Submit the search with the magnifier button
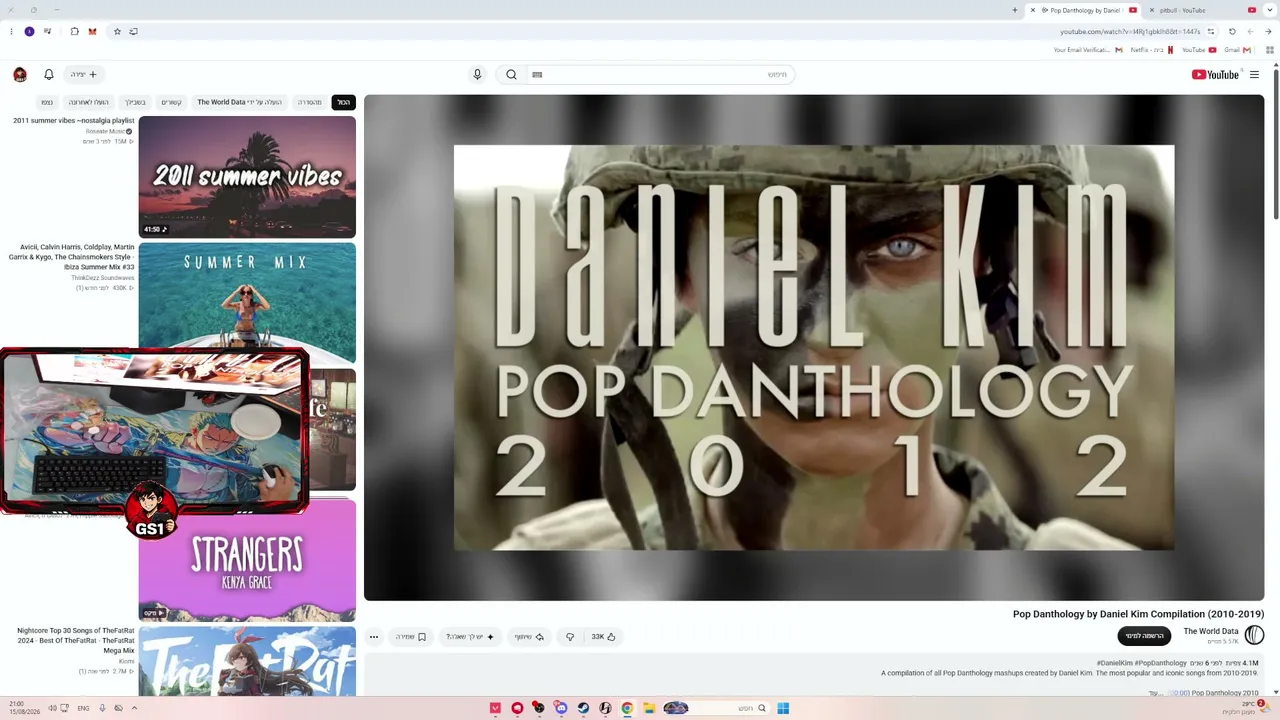Screen dimensions: 1280x720 pyautogui.click(x=511, y=74)
